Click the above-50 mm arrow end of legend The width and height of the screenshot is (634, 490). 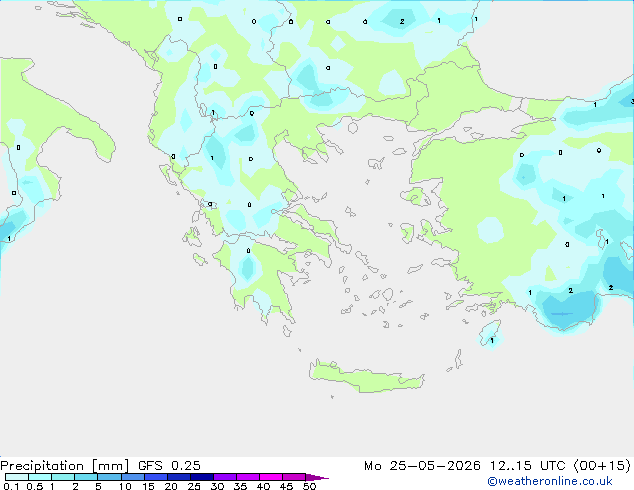tap(317, 477)
